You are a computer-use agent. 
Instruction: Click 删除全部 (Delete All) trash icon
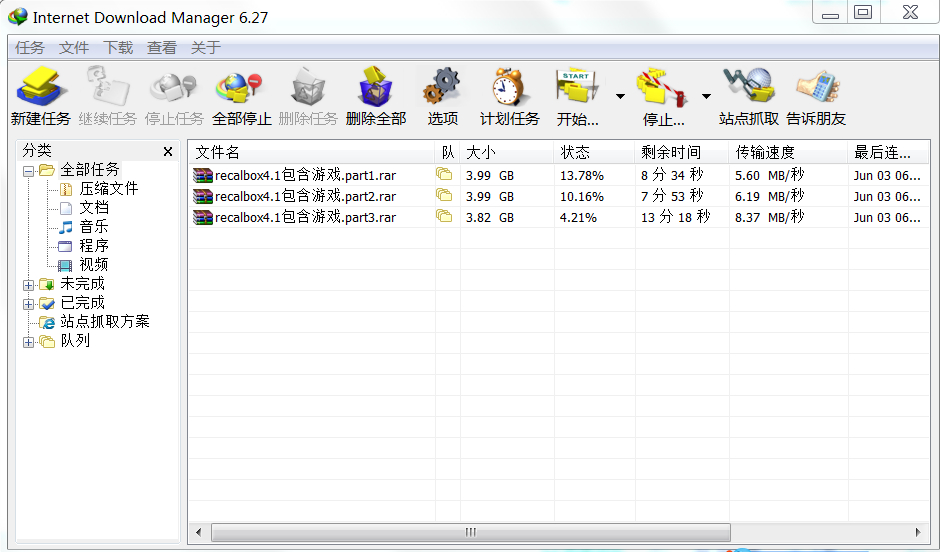click(x=375, y=88)
